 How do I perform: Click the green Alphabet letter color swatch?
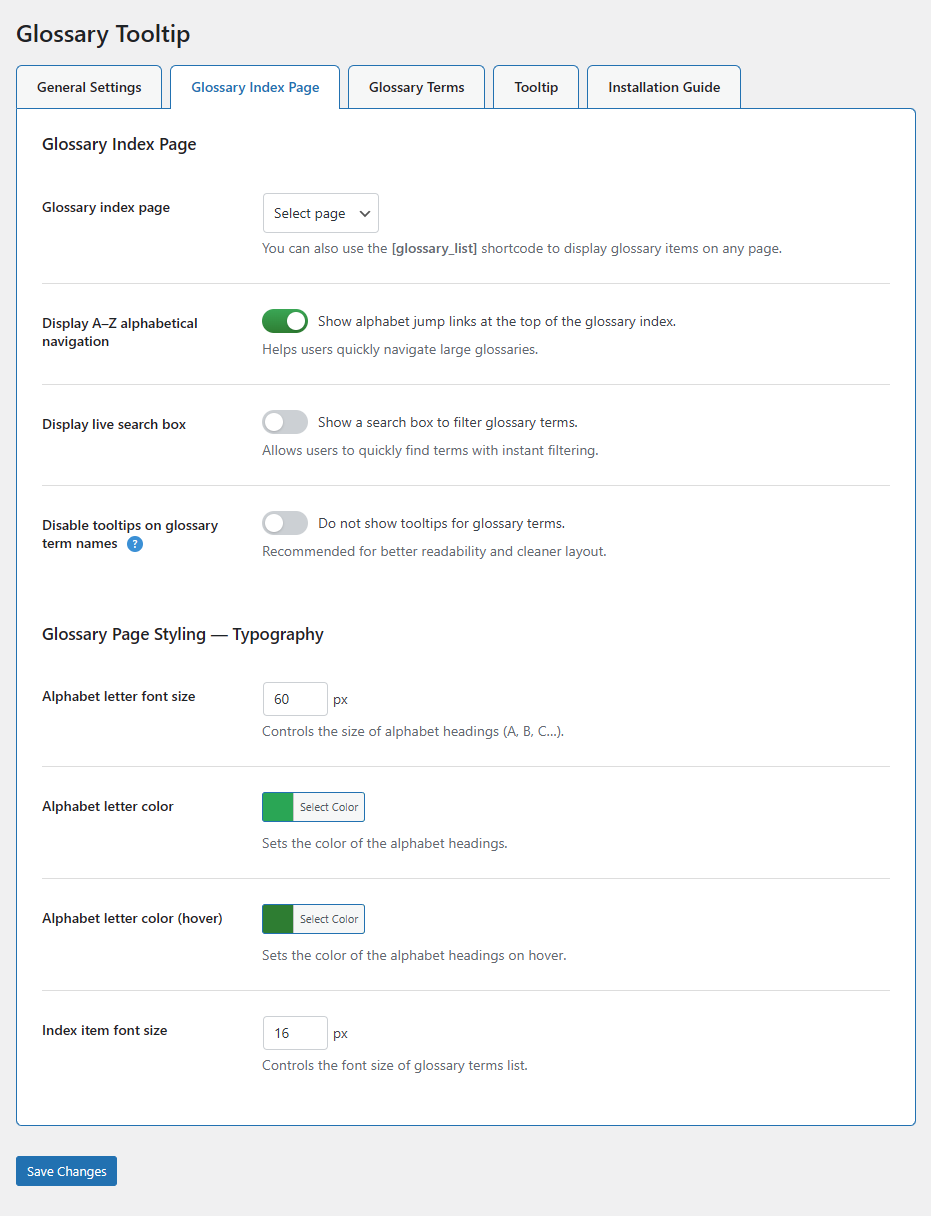278,807
